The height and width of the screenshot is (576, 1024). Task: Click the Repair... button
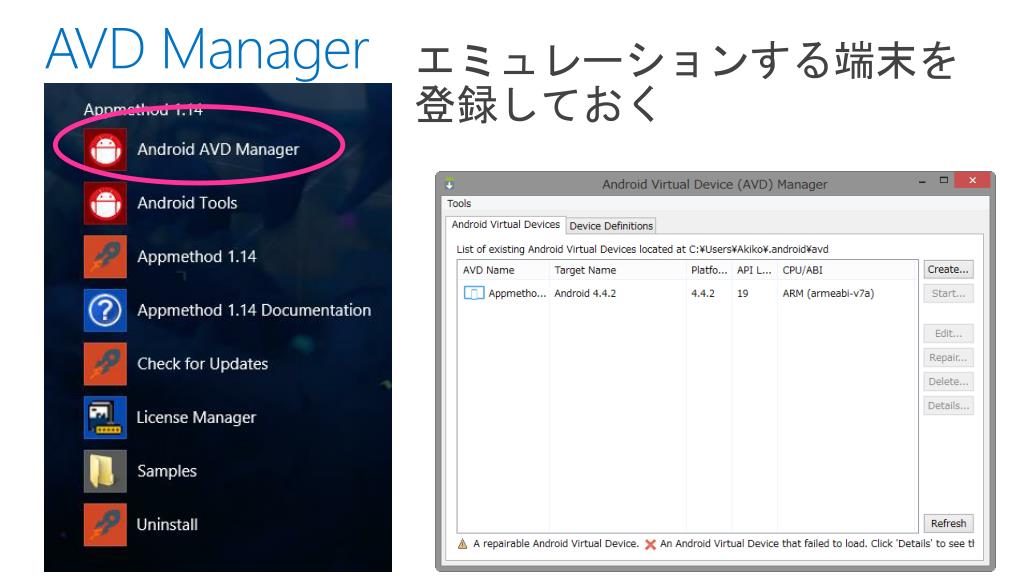[948, 358]
